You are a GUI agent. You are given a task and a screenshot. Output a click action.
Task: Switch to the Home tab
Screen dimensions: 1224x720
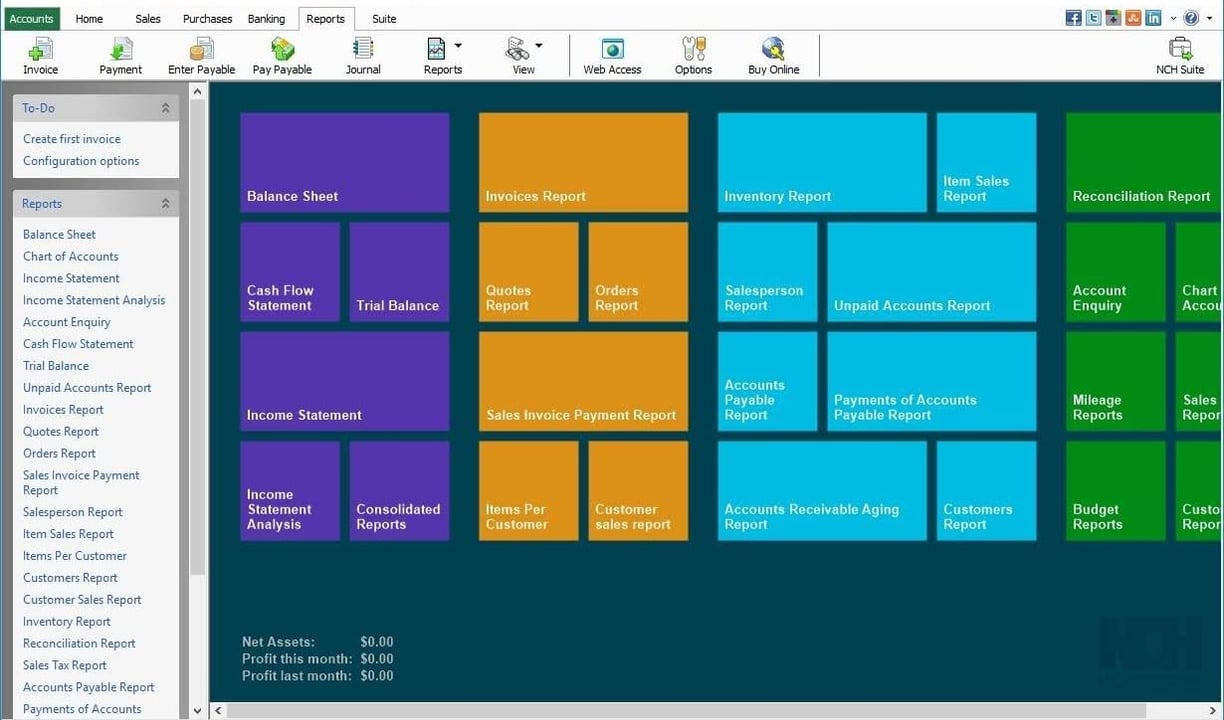click(x=89, y=19)
